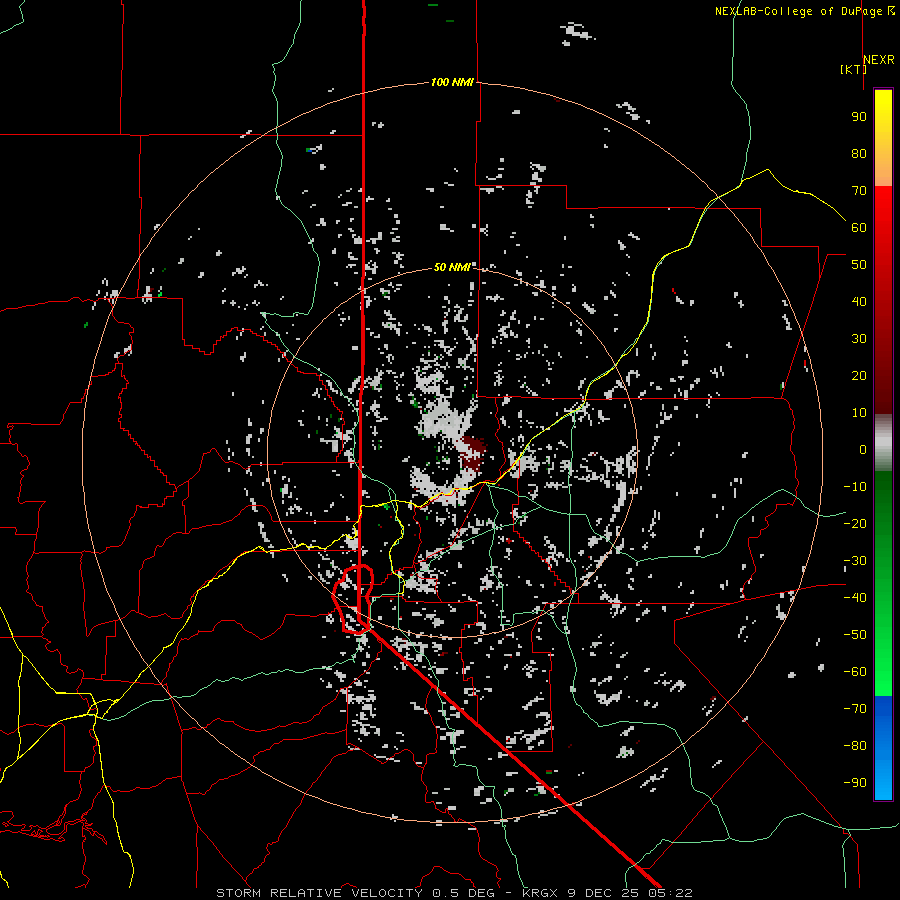Click the KT units label above color scale

coord(853,69)
